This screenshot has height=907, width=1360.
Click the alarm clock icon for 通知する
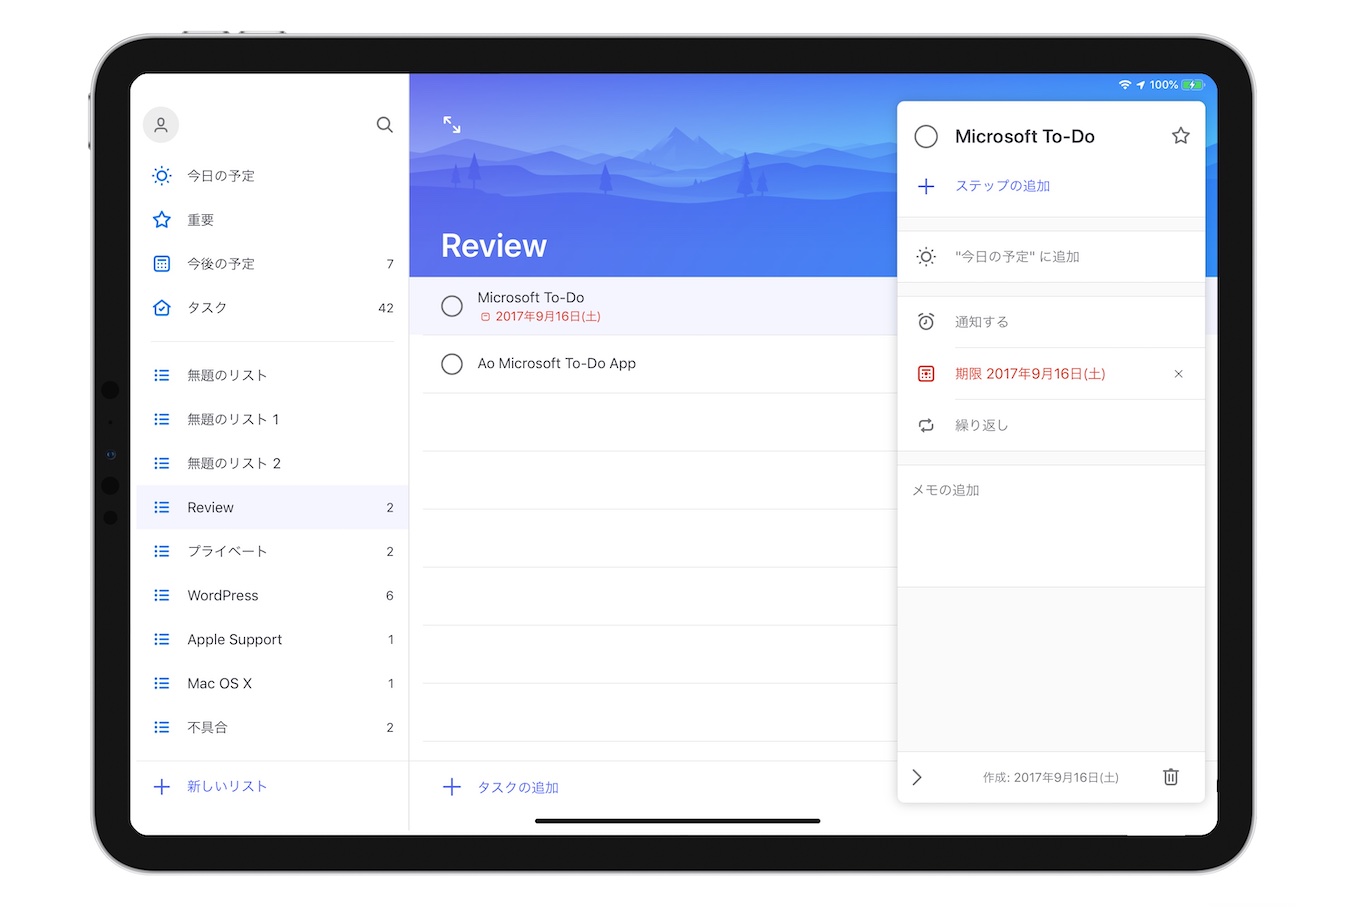tap(926, 322)
